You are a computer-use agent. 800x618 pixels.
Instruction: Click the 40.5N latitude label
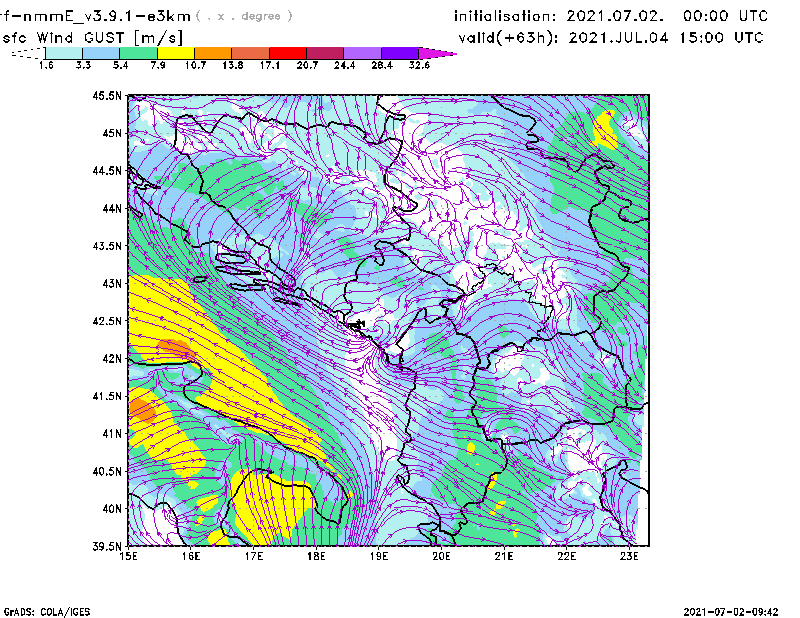click(x=107, y=471)
